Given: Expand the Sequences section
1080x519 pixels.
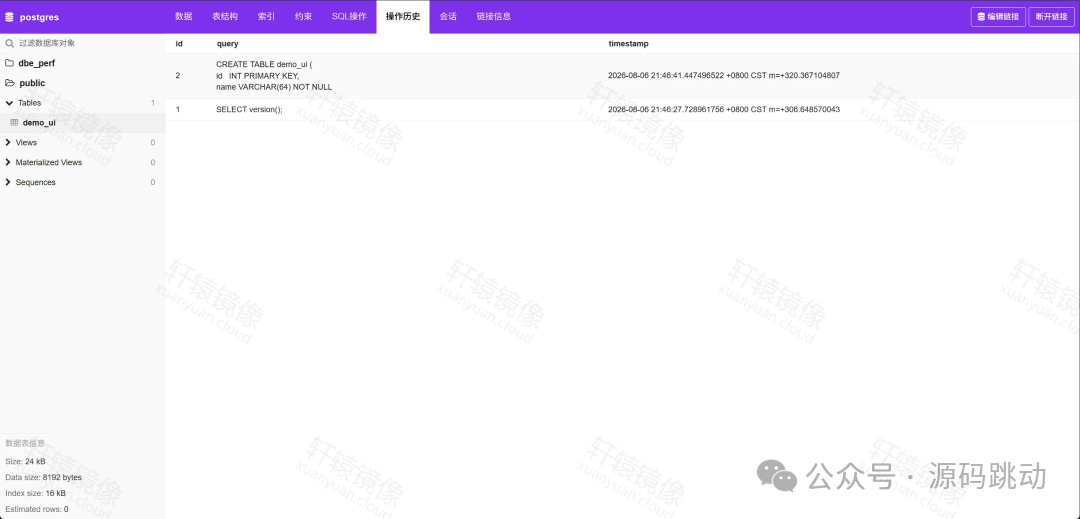Looking at the screenshot, I should click(8, 182).
